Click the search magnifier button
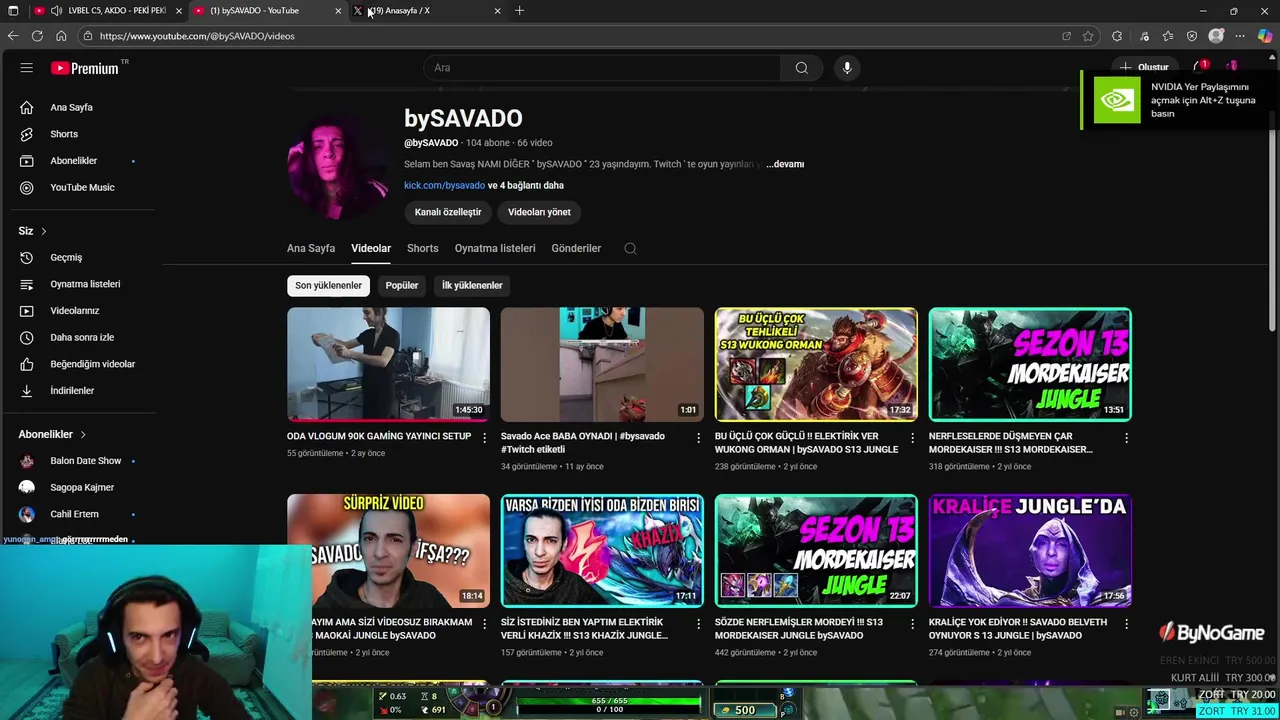This screenshot has height=720, width=1280. click(801, 68)
